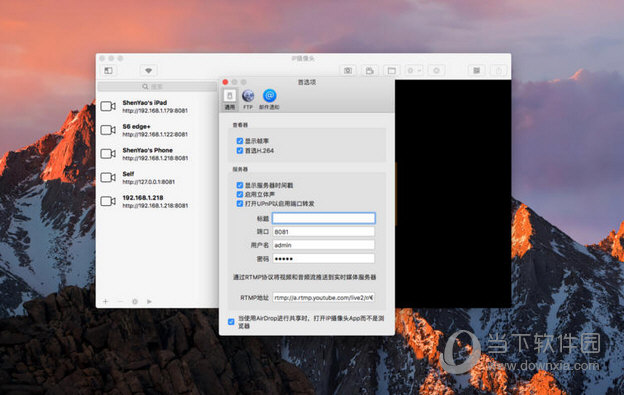Toggle the 显示帧率 checkbox

click(x=240, y=141)
